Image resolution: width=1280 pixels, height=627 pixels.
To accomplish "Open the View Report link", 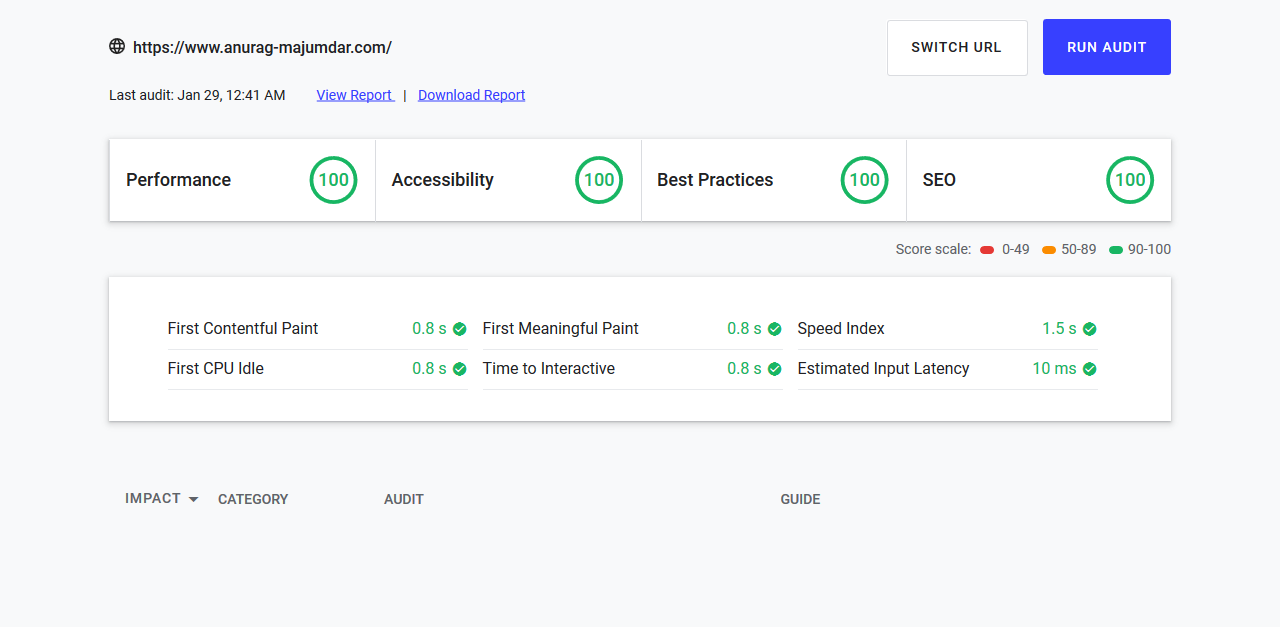I will pos(355,95).
